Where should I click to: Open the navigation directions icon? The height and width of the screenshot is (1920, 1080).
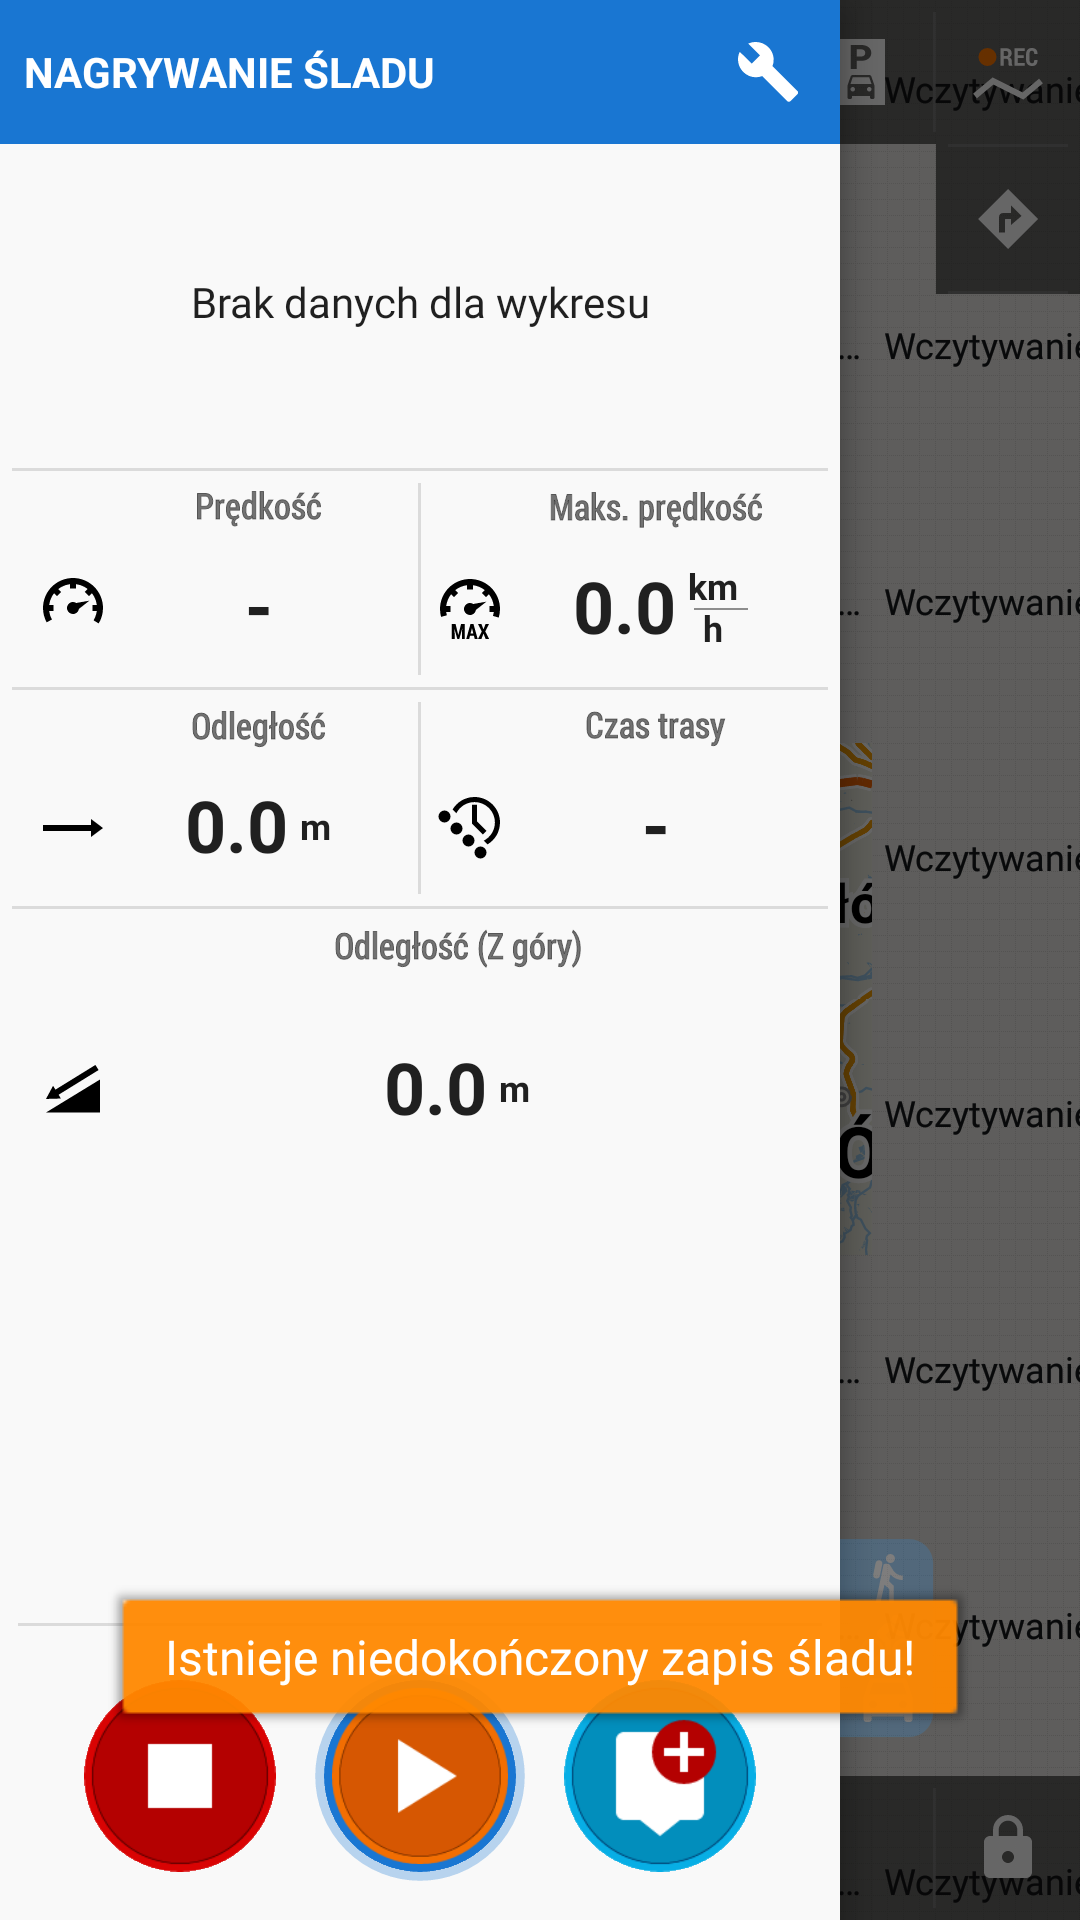pyautogui.click(x=1008, y=219)
